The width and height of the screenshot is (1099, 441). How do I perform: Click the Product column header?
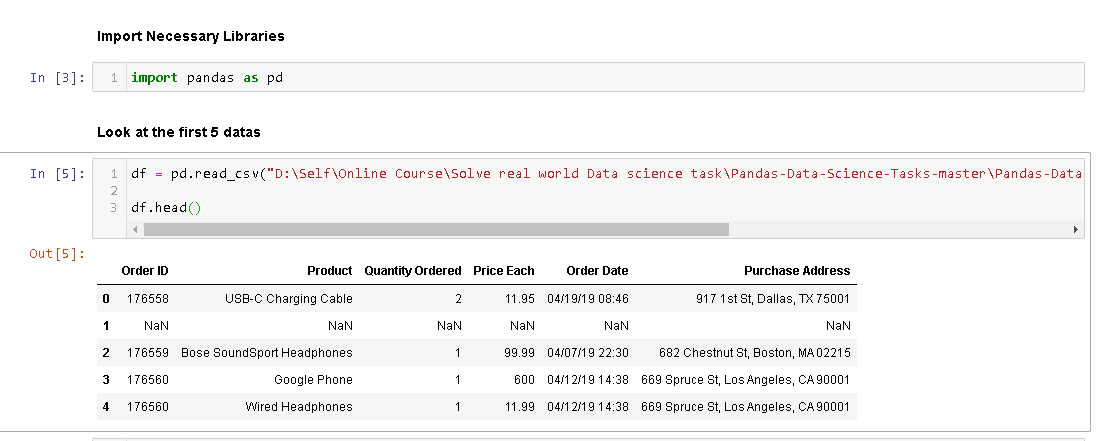click(x=329, y=271)
